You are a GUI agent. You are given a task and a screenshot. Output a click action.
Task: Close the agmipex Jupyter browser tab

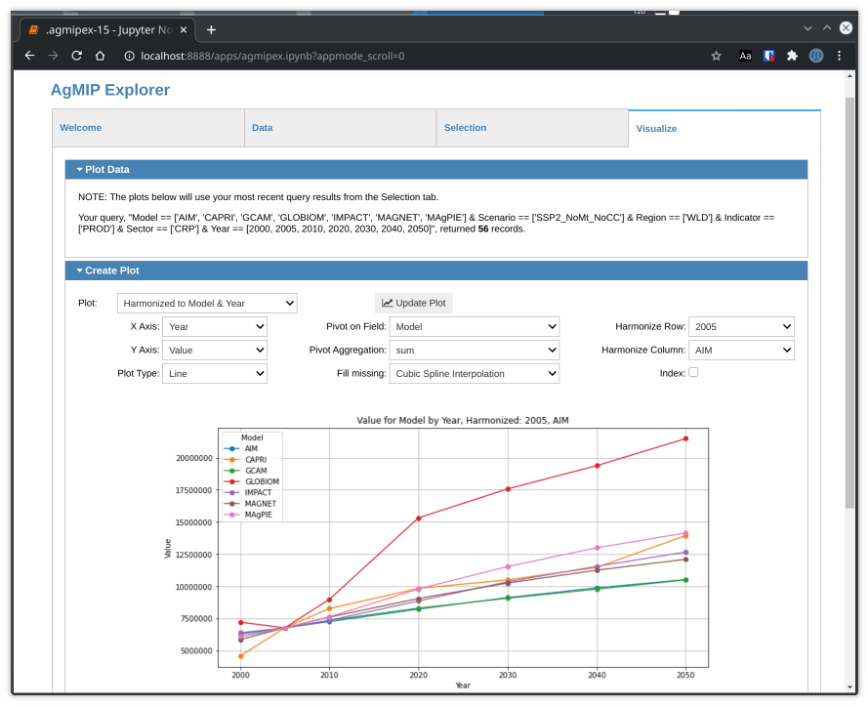(185, 30)
